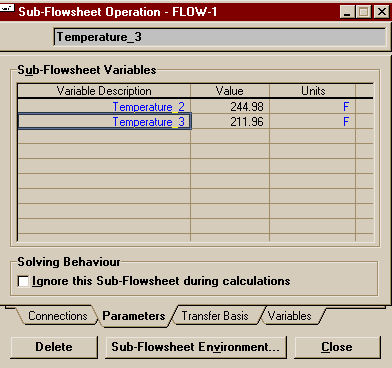Select the Temperature_2 variable row
The height and width of the screenshot is (368, 392).
195,107
